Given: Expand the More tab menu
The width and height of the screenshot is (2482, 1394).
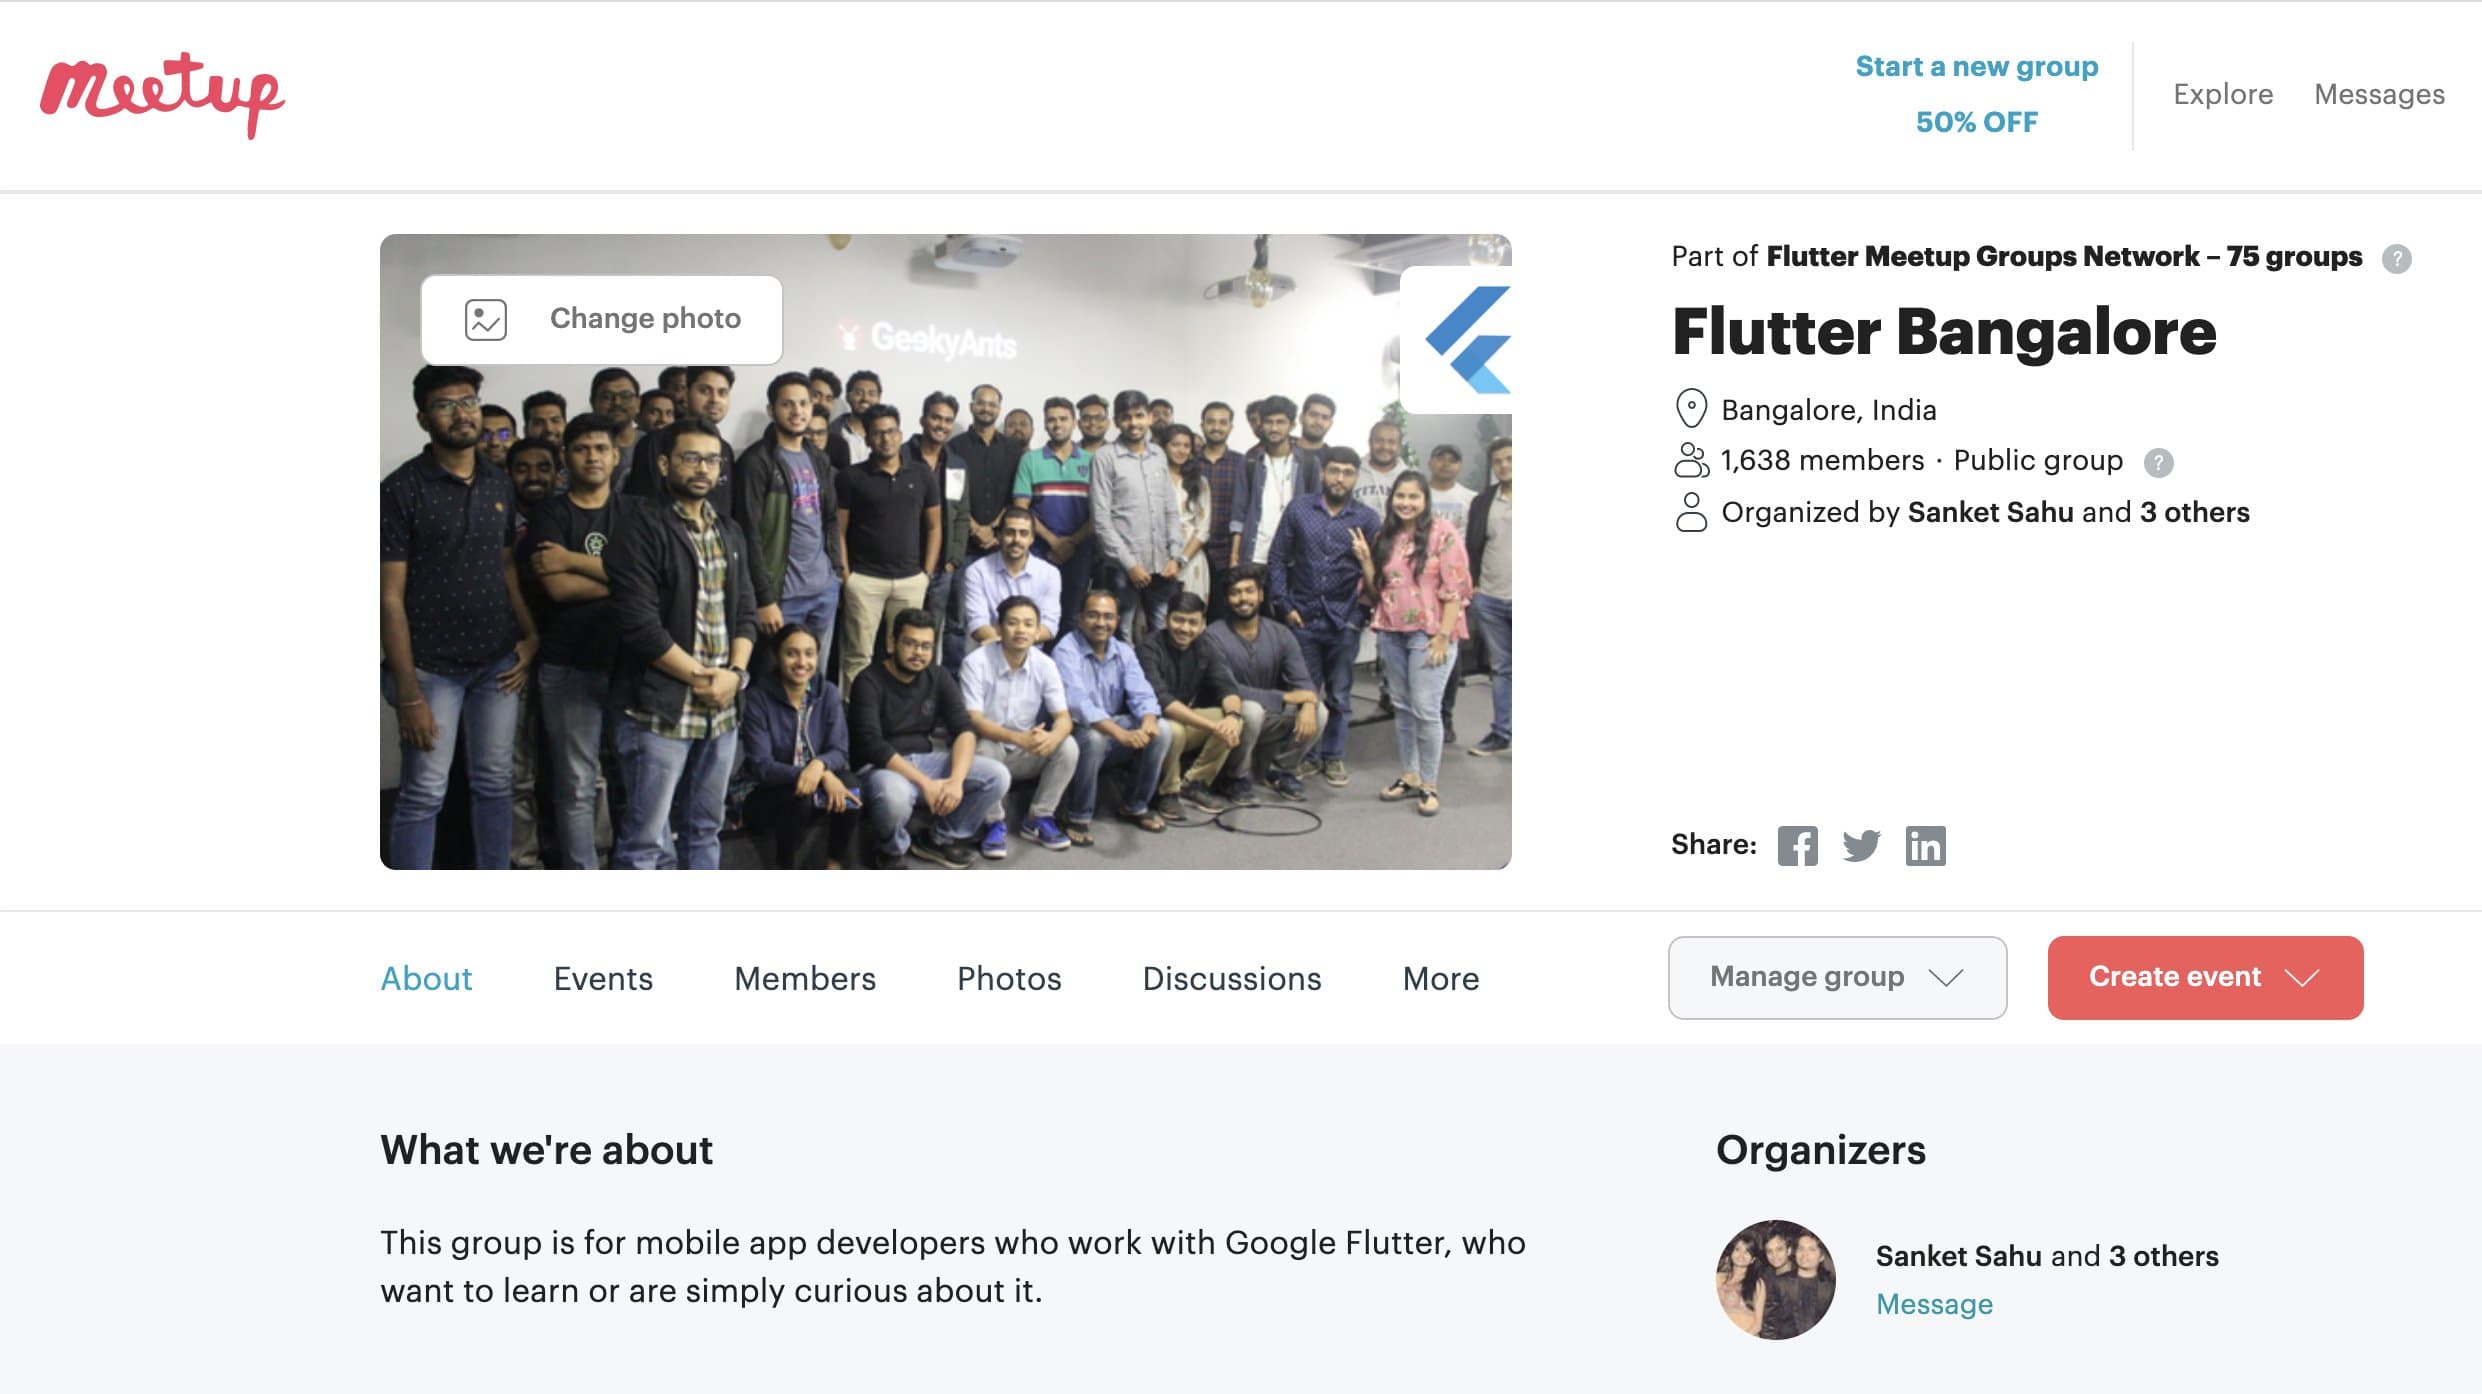Looking at the screenshot, I should (x=1440, y=978).
